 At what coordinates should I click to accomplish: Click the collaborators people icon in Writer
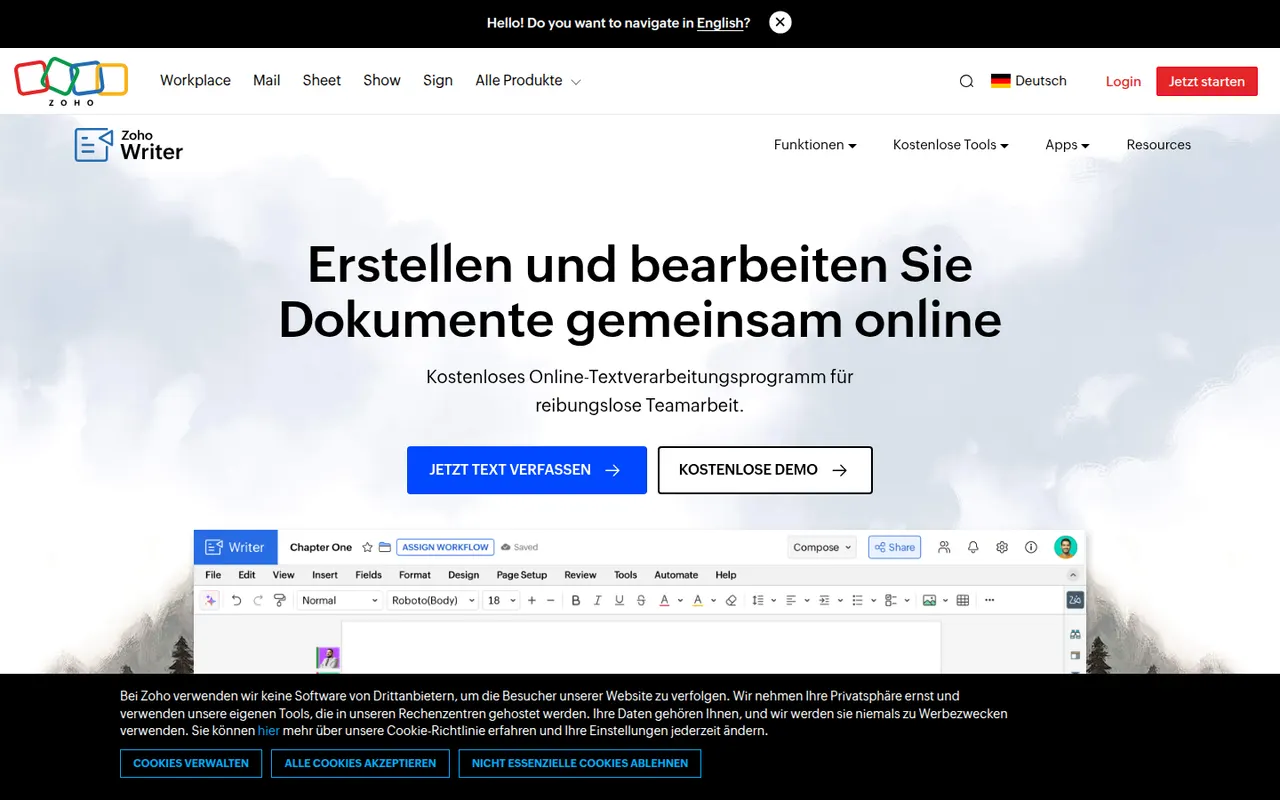pos(944,547)
